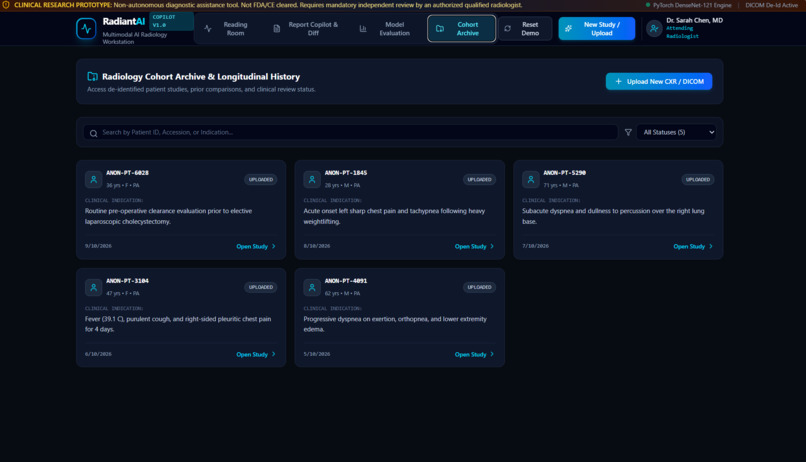Click the RadiantAI pulse logo icon
Image resolution: width=806 pixels, height=462 pixels.
coord(86,28)
